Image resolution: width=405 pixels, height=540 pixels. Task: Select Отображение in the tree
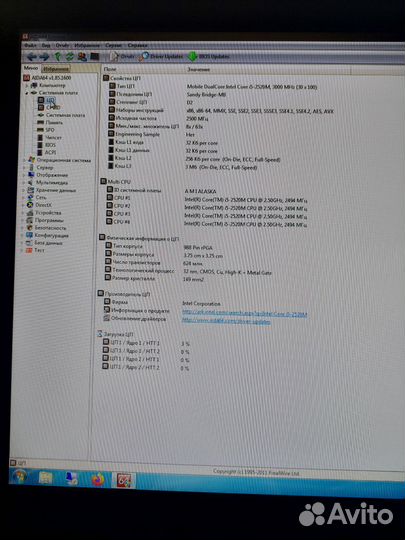(49, 175)
